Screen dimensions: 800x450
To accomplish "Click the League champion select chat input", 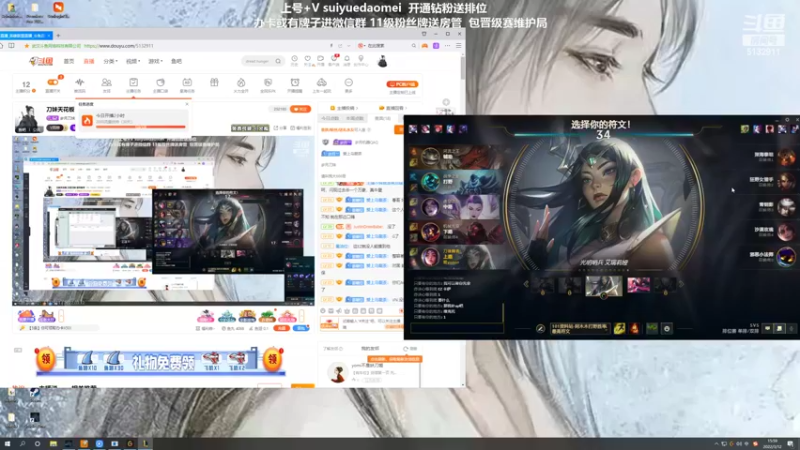I will (x=457, y=329).
